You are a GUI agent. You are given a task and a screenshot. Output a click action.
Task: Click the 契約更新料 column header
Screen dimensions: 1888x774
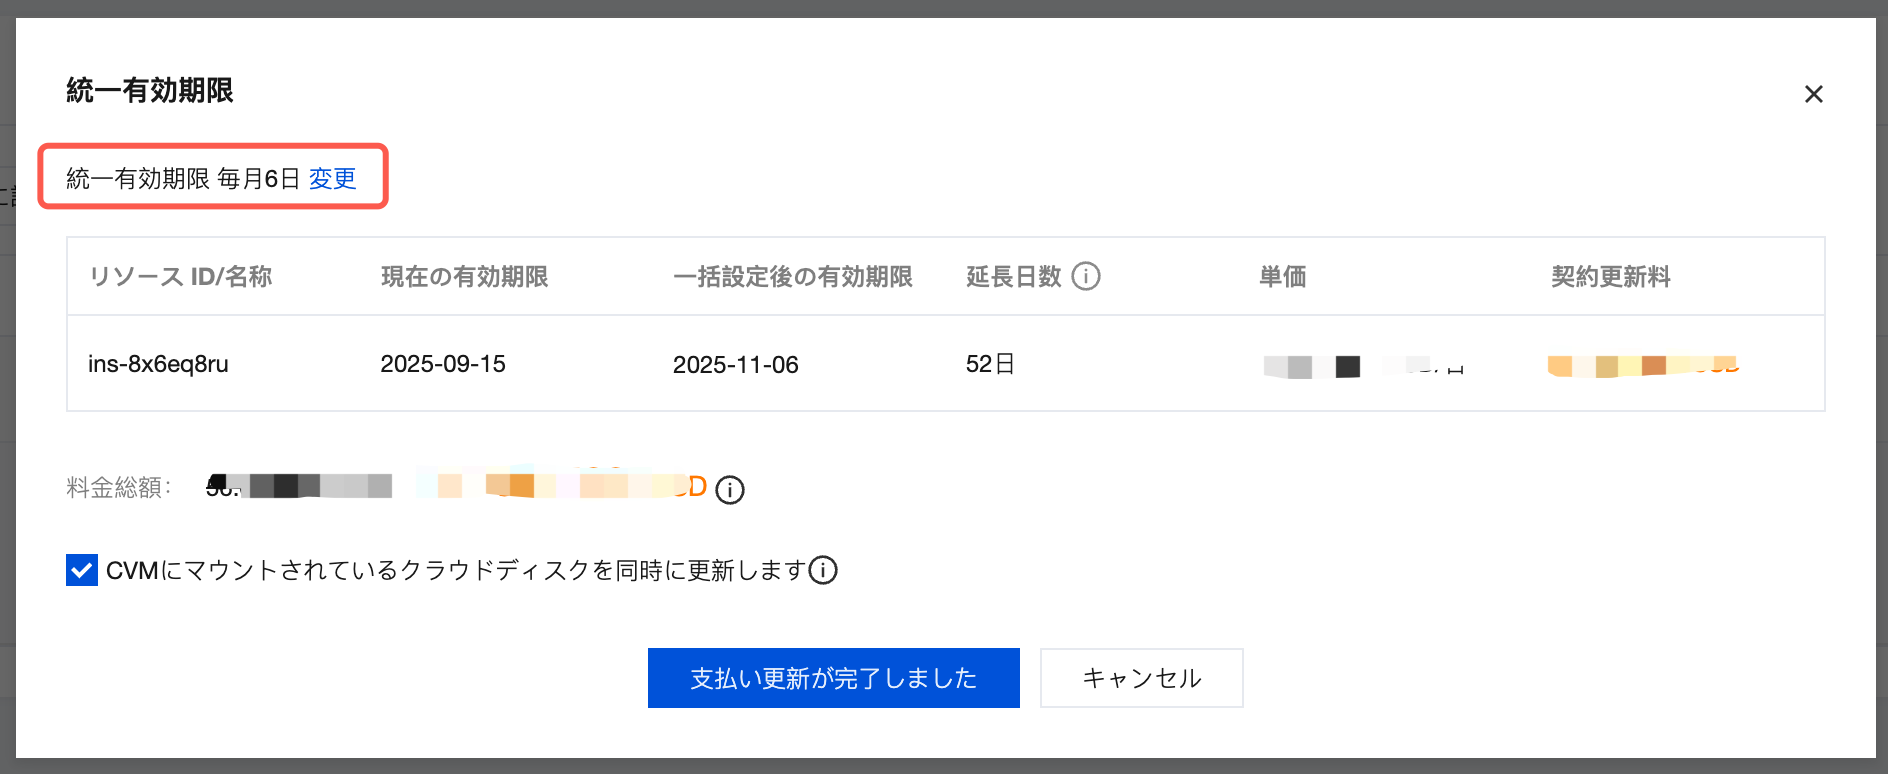1610,276
